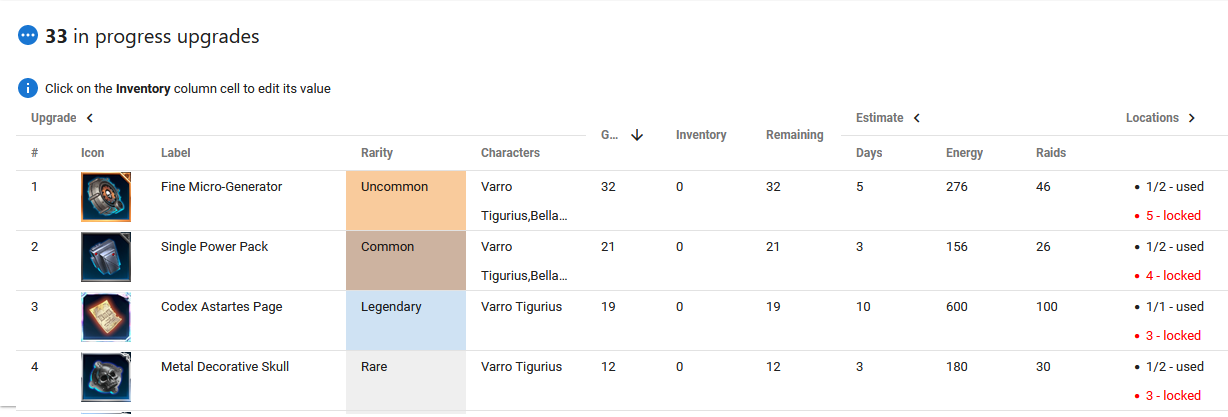Collapse the Upgrade column group

(90, 118)
